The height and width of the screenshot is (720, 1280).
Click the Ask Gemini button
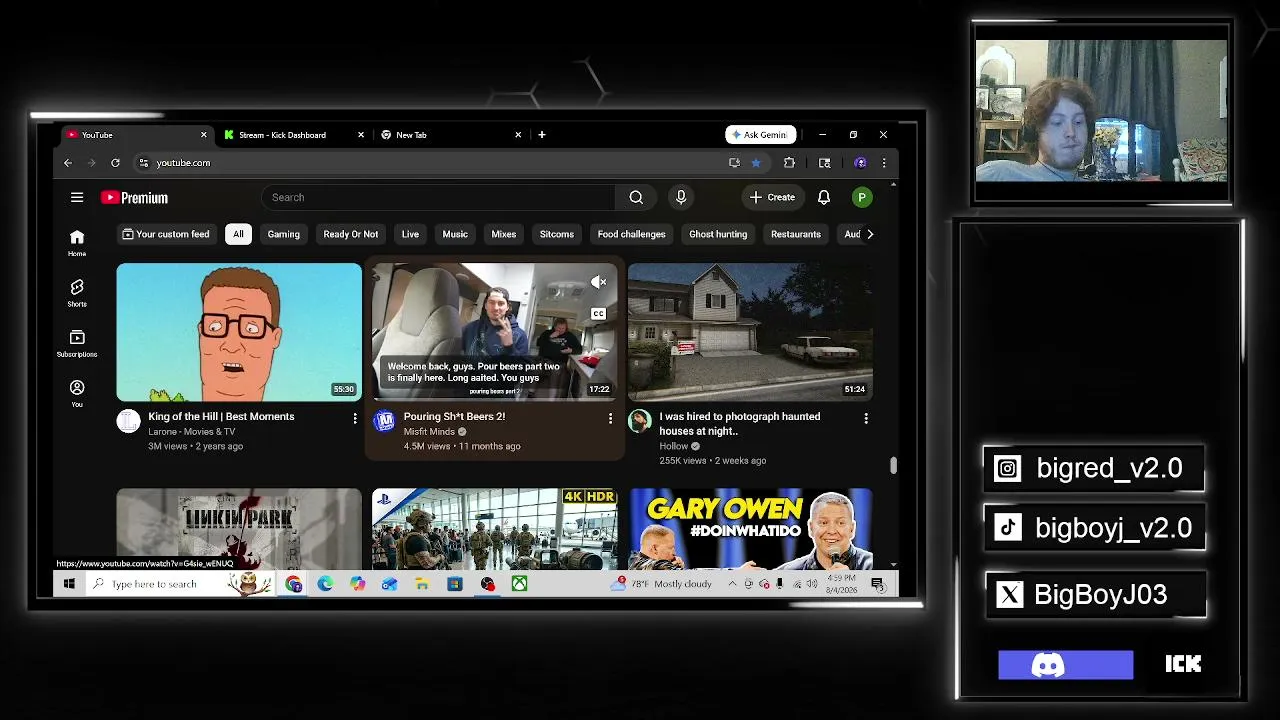(761, 135)
